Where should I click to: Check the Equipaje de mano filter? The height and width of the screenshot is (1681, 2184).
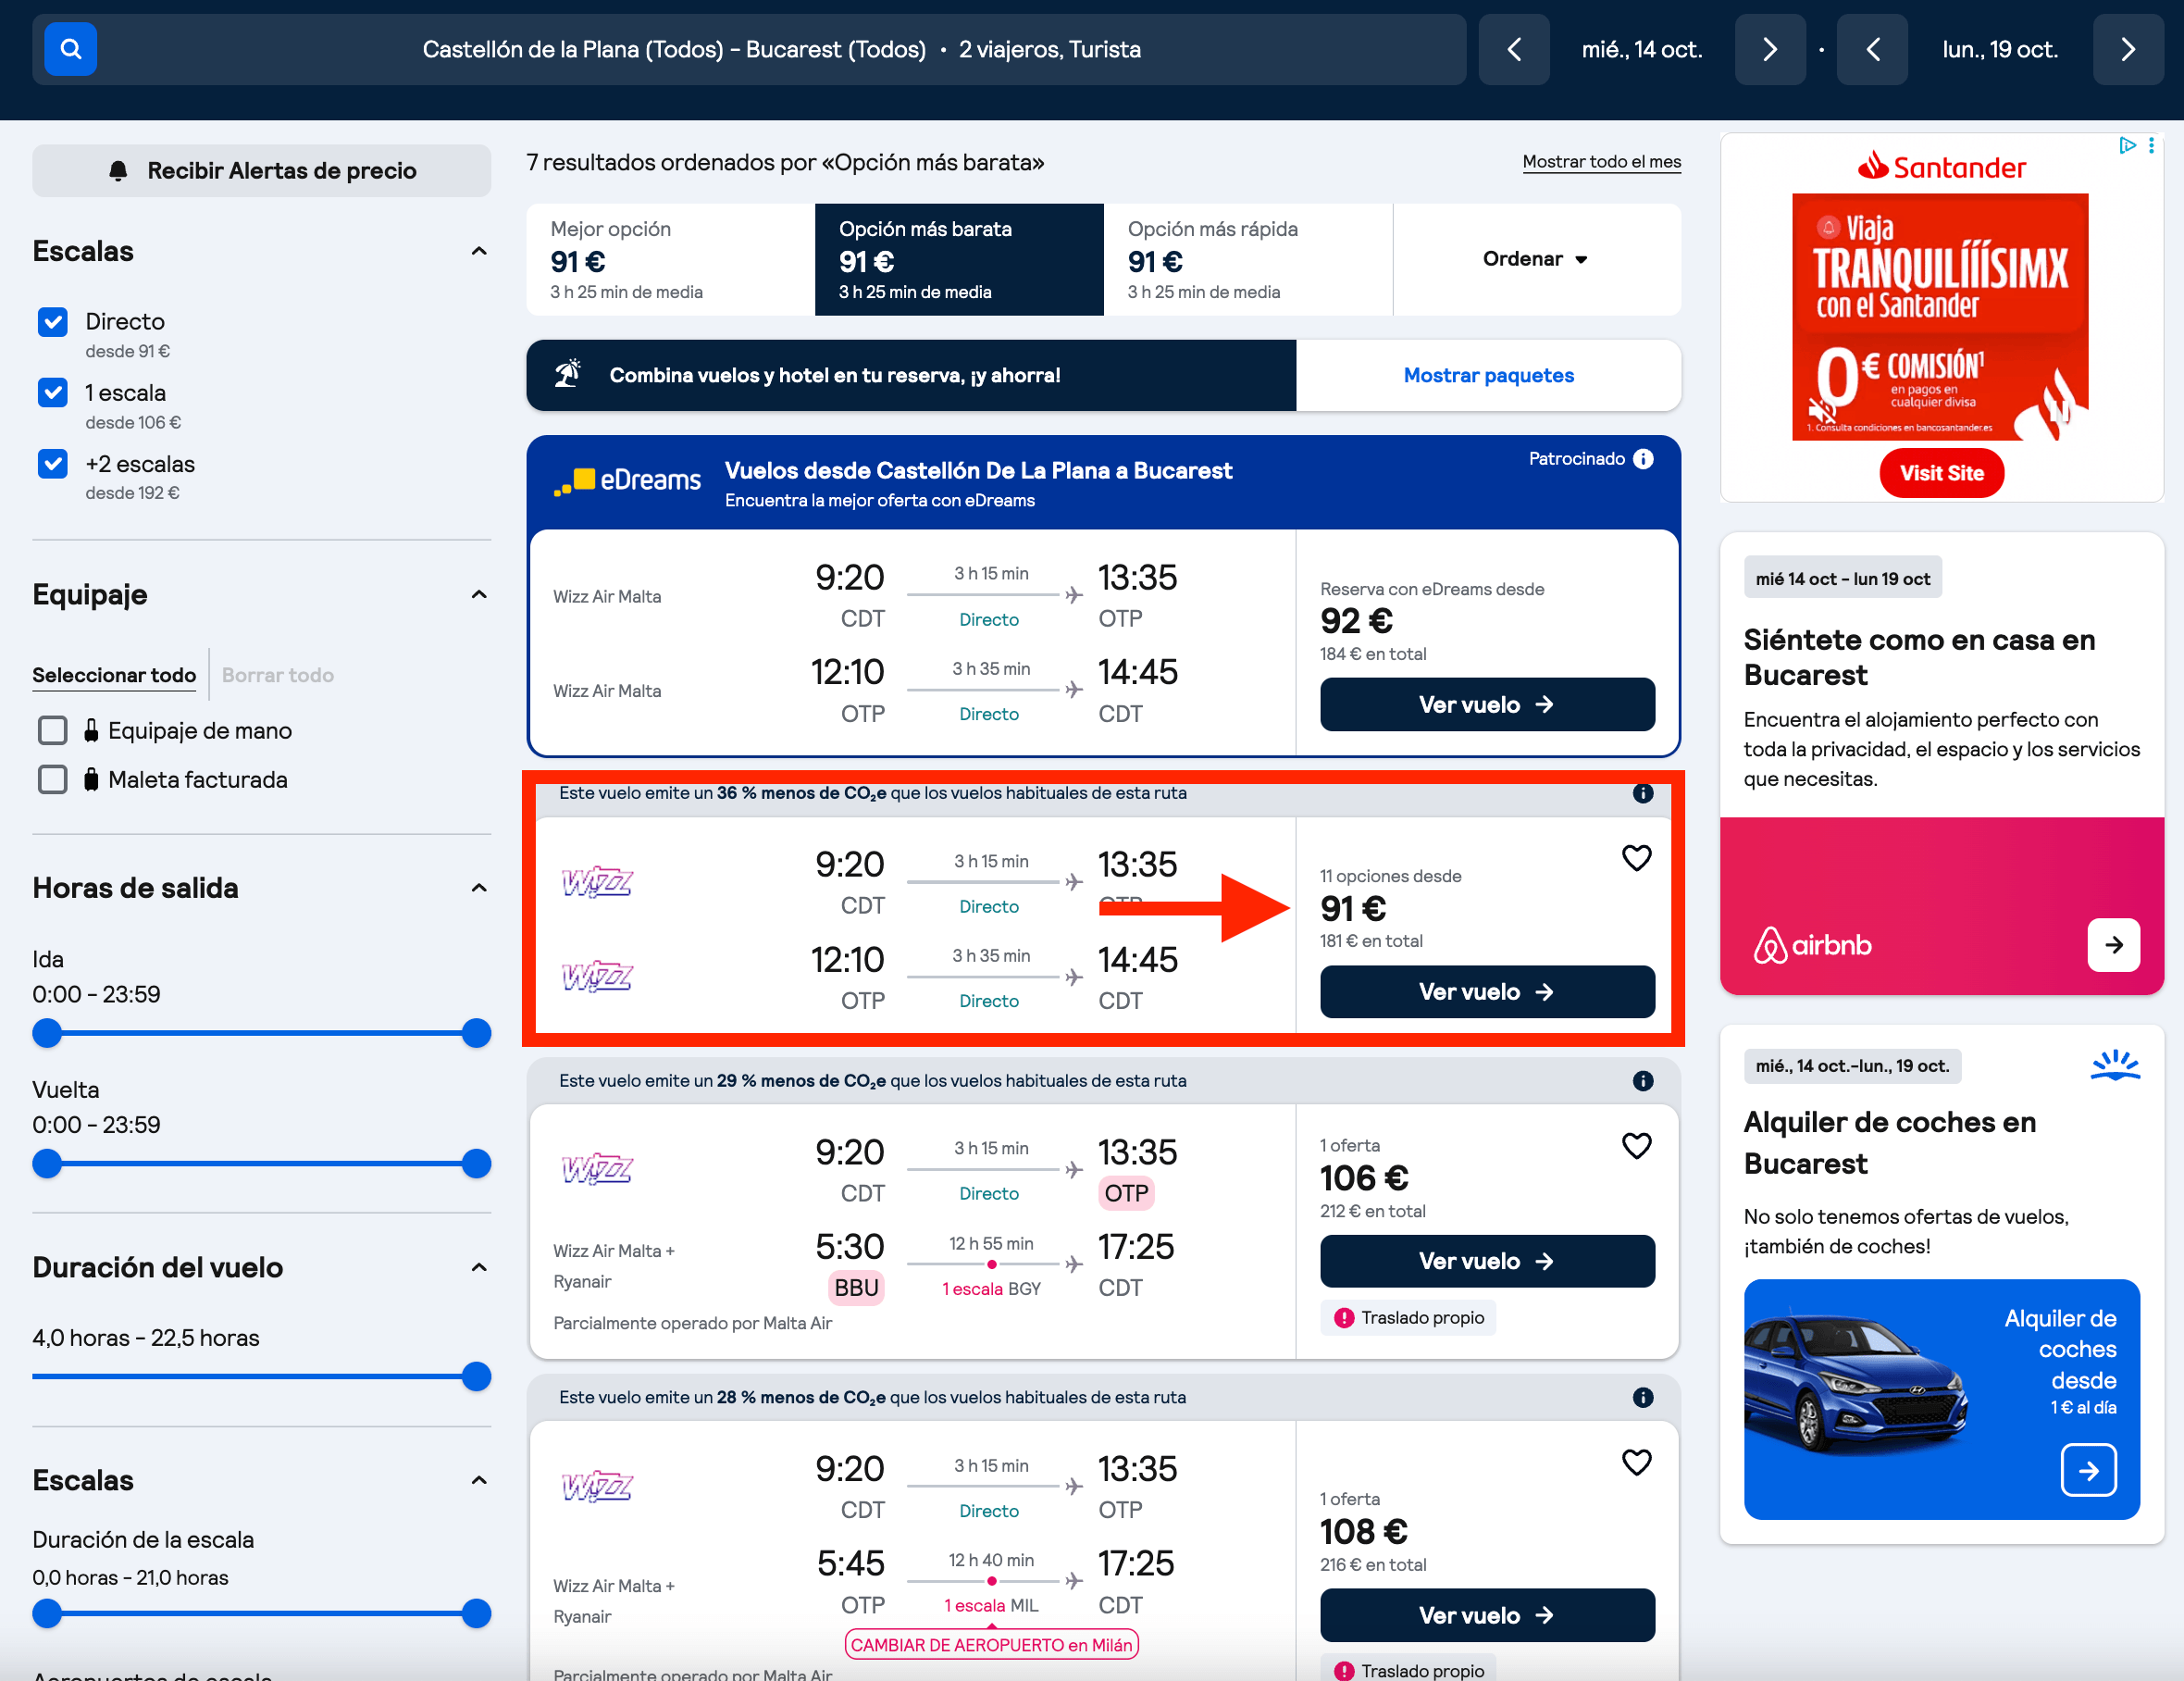click(x=53, y=731)
